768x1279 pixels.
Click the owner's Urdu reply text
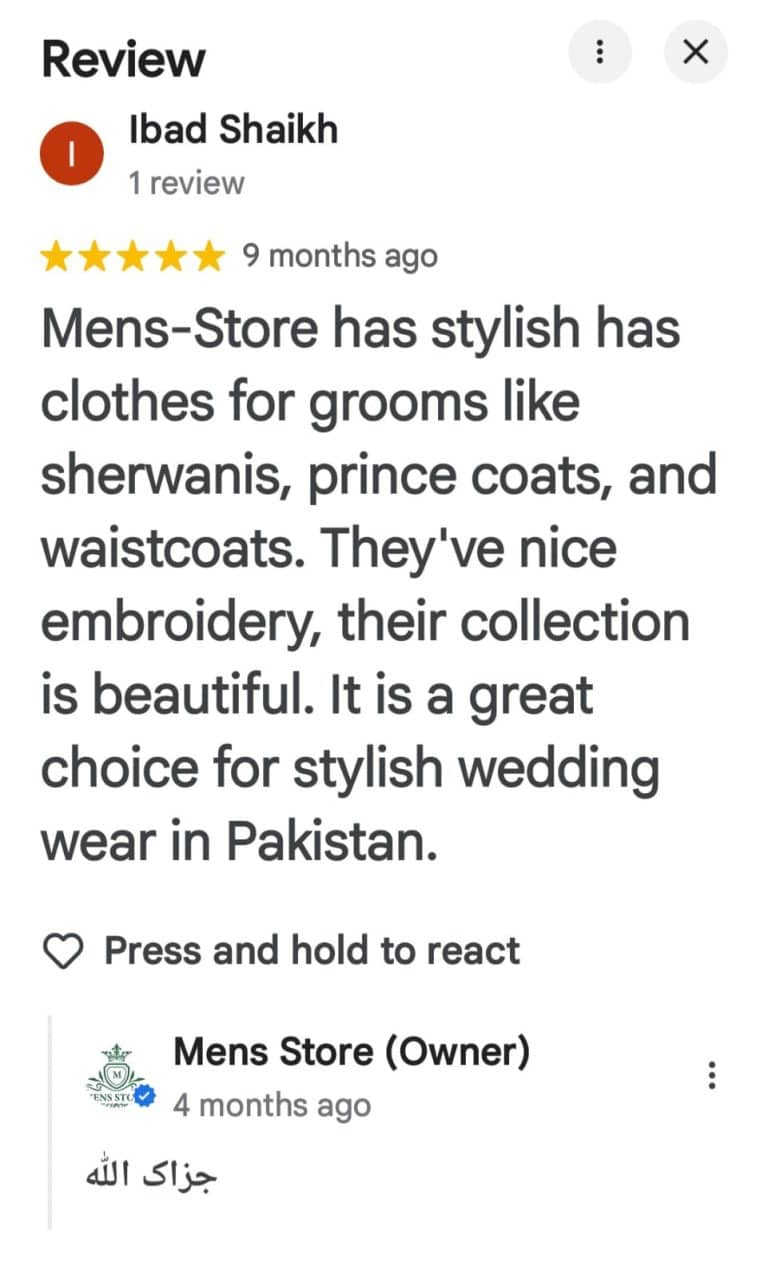[151, 1171]
